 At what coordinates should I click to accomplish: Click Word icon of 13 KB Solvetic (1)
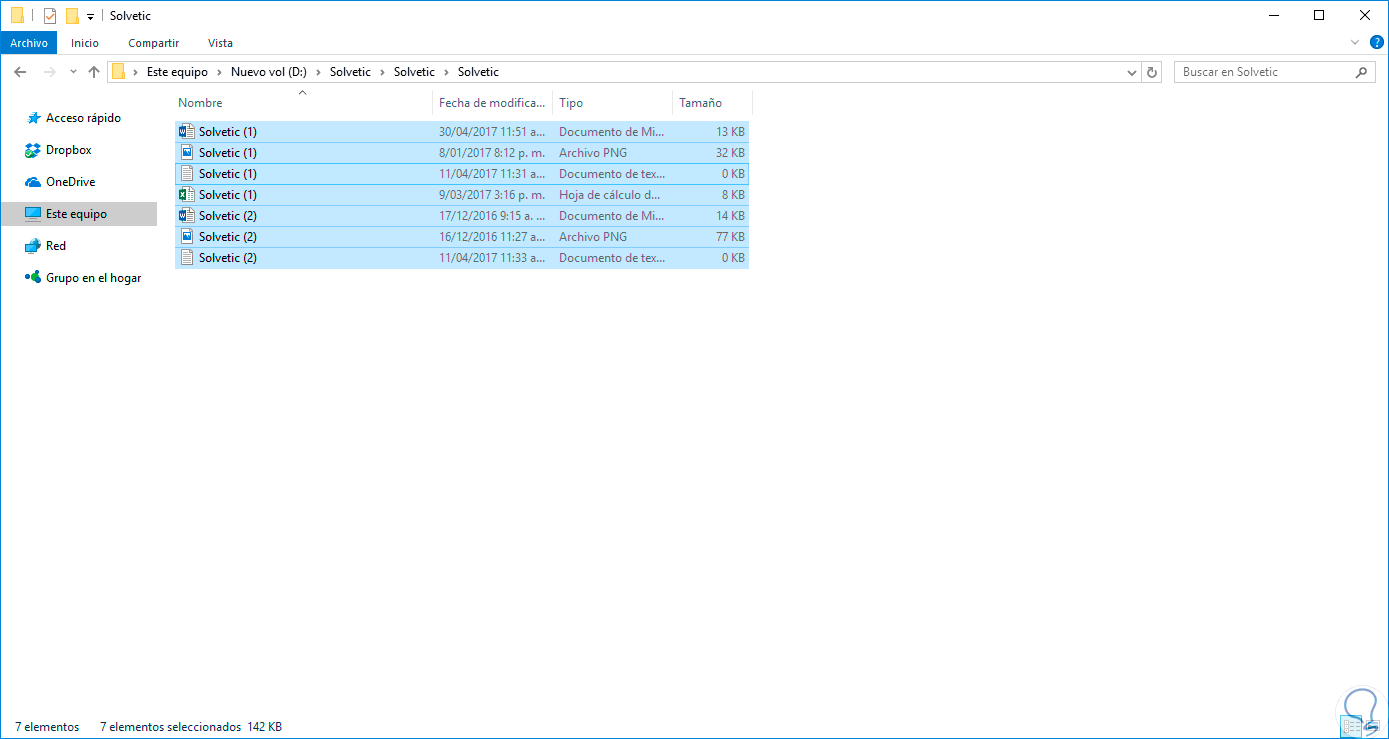pos(186,132)
